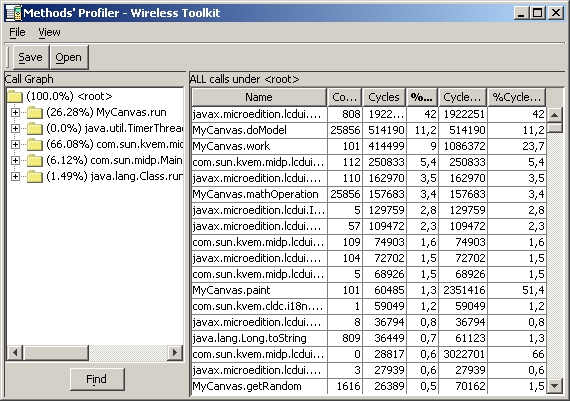Click cycles value 3022701
The height and width of the screenshot is (401, 570).
(464, 354)
